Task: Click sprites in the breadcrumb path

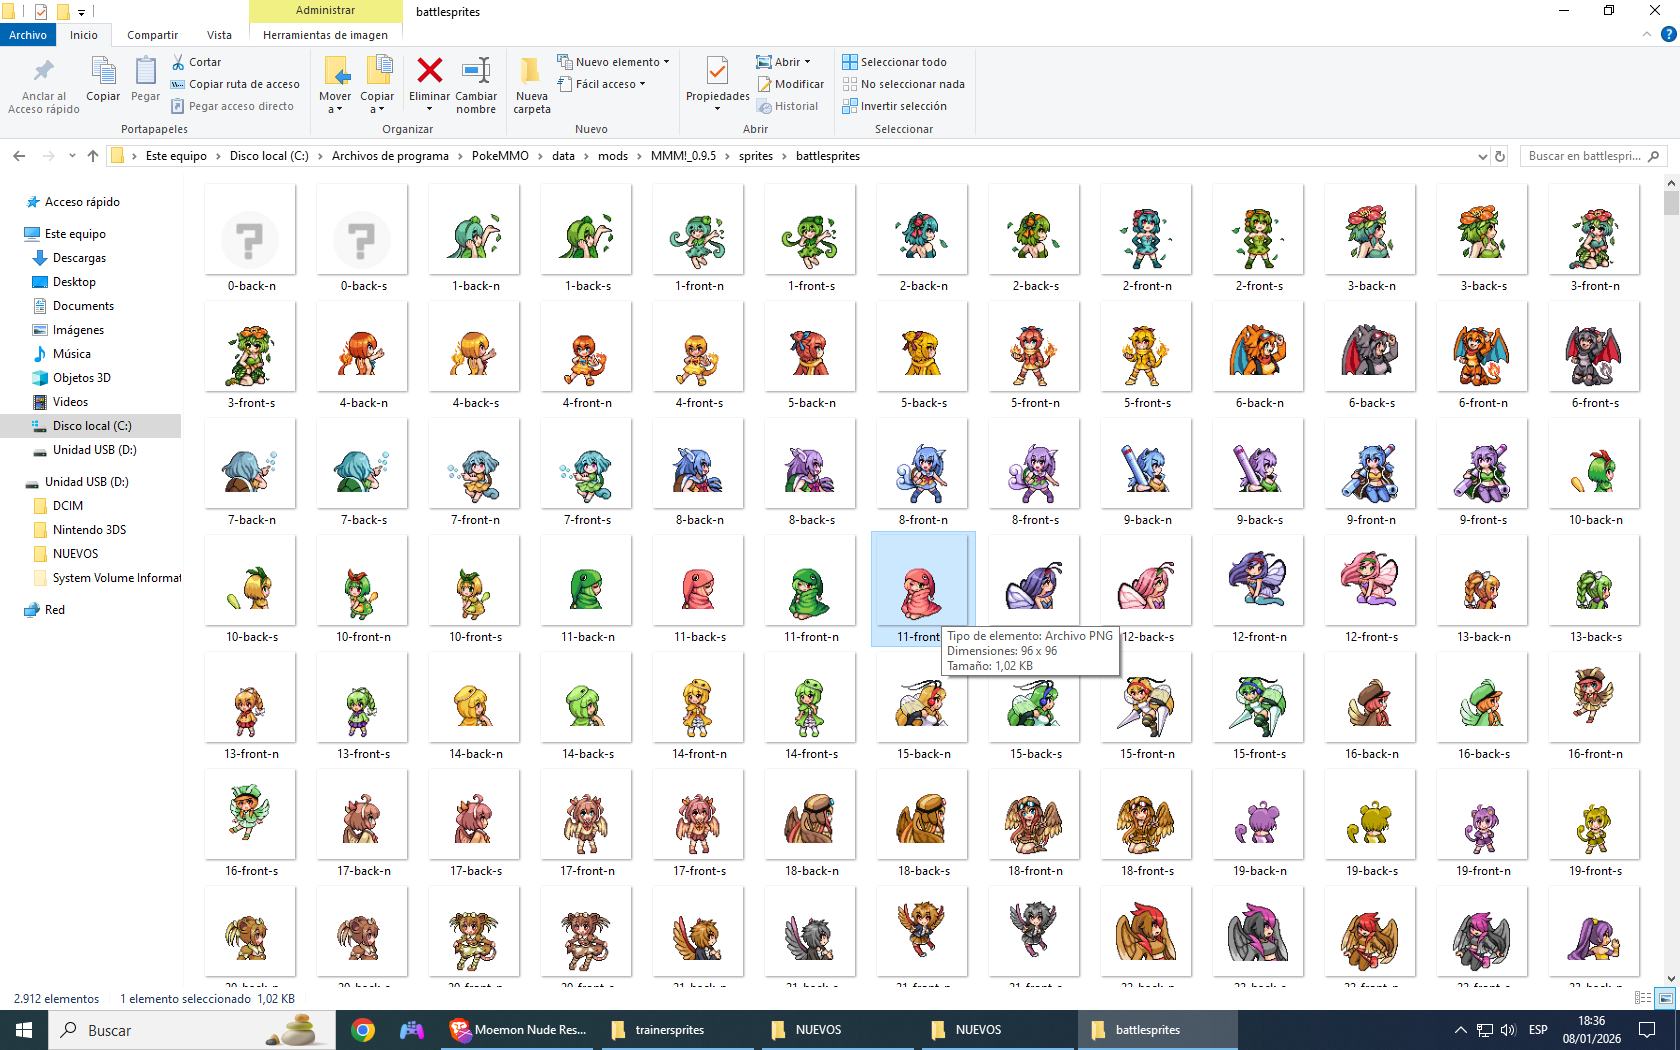Action: (x=756, y=156)
